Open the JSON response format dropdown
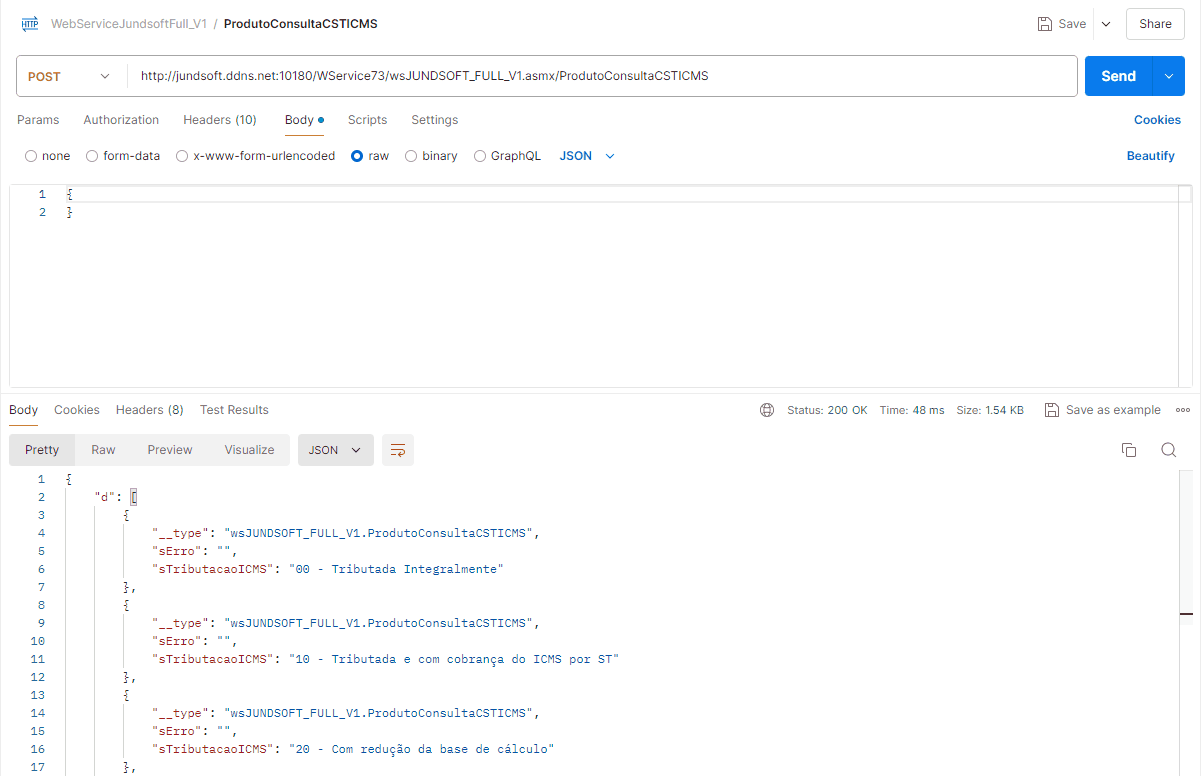1202x776 pixels. 335,450
